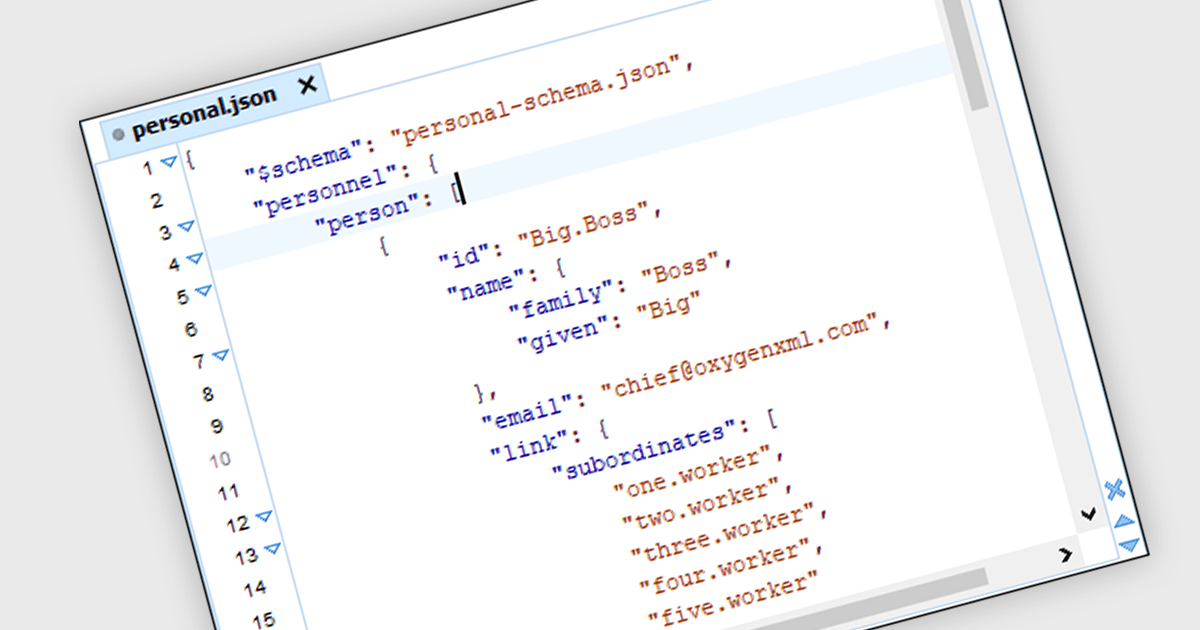Click the "Boss" family value
This screenshot has width=1200, height=630.
pos(680,267)
